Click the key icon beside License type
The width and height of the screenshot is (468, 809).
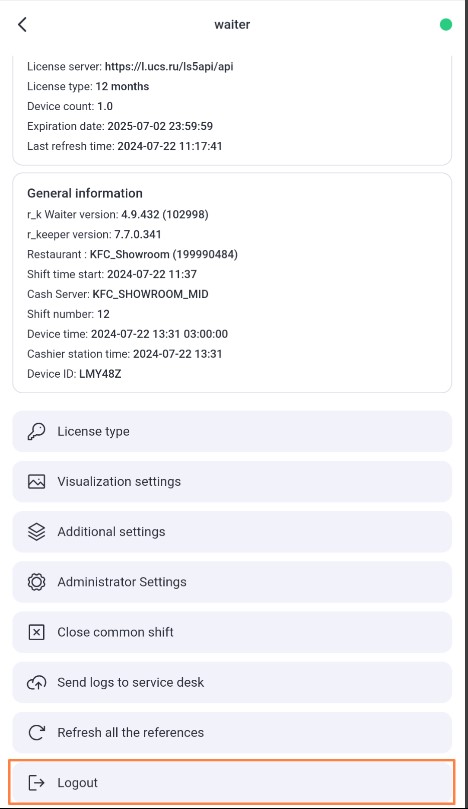(x=36, y=431)
